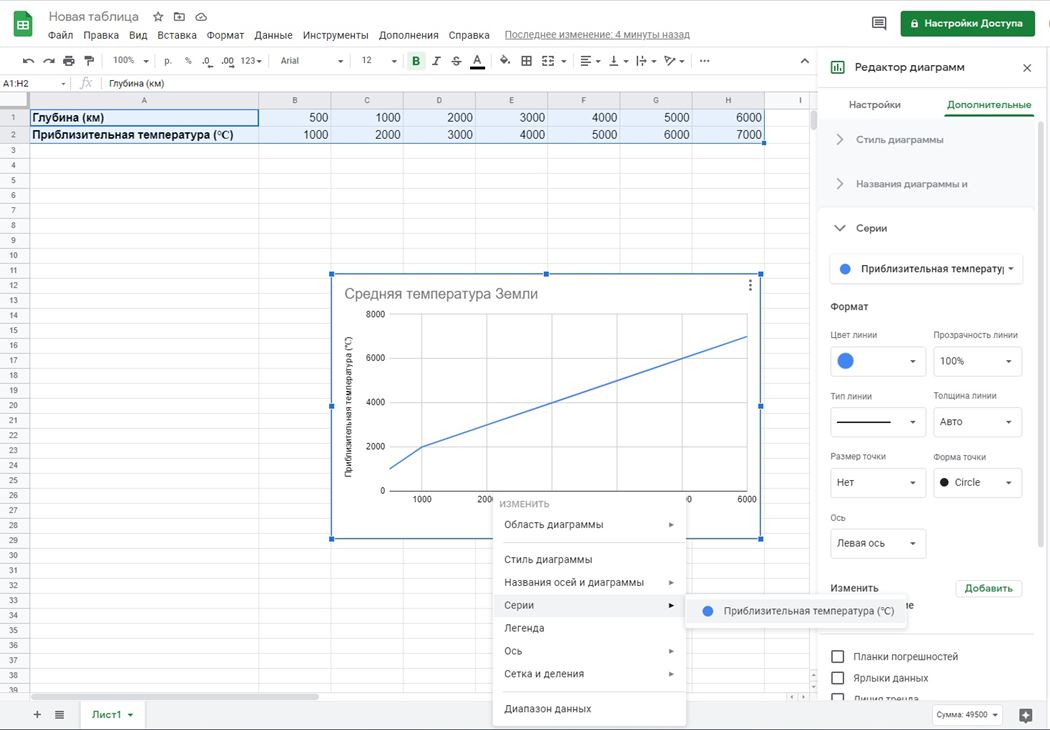Screen dimensions: 1050x730
Task: Click the Добавить button
Action: click(988, 588)
